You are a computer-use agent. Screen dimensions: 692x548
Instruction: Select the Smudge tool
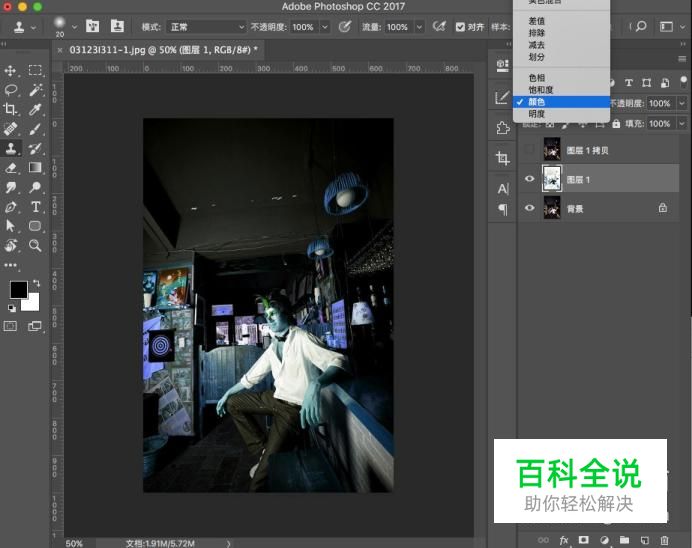(11, 188)
